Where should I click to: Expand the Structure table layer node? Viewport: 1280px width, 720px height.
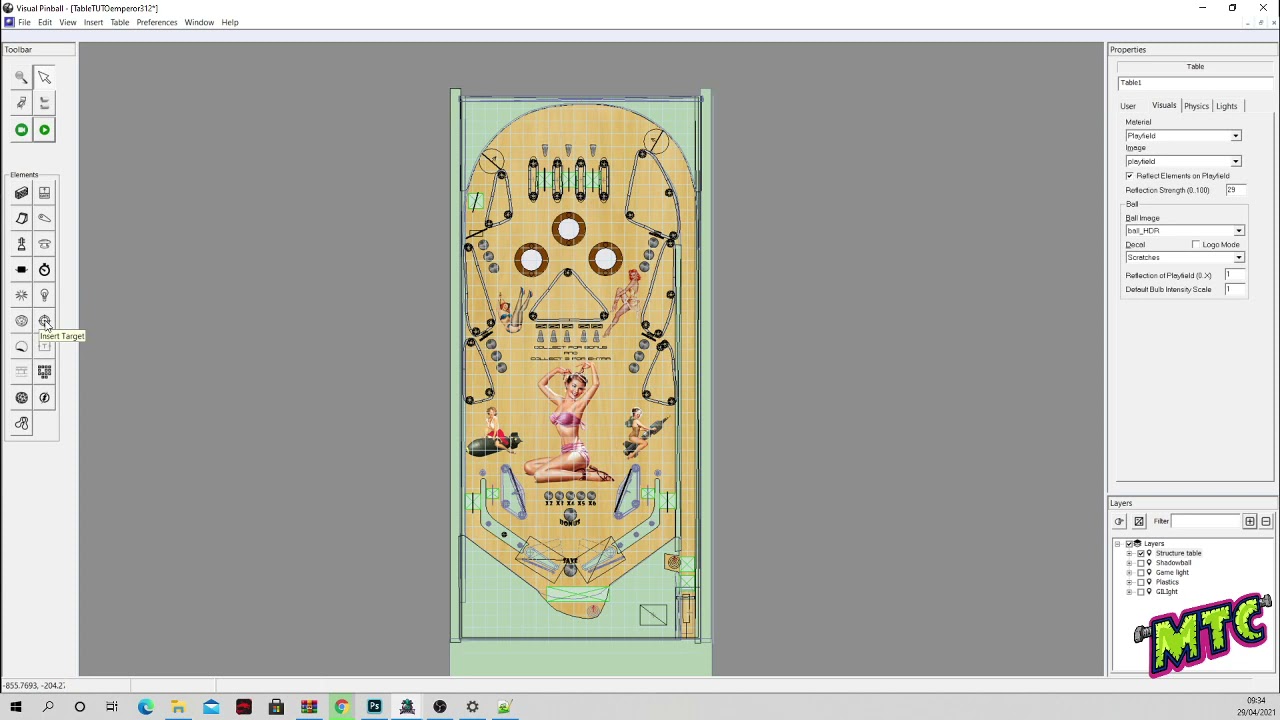1129,553
